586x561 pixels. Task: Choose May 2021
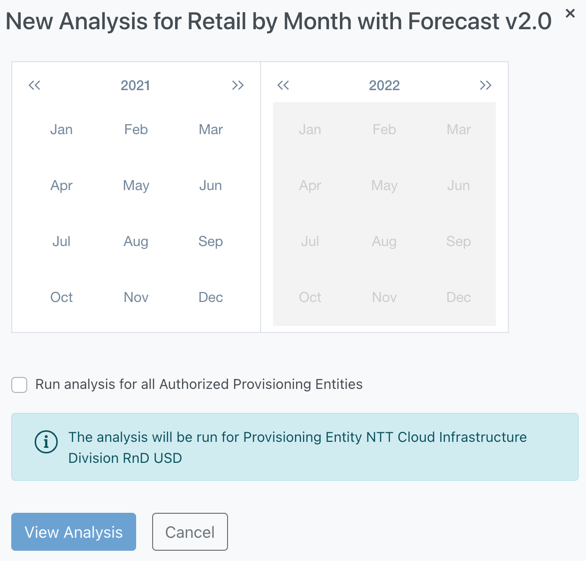coord(136,185)
